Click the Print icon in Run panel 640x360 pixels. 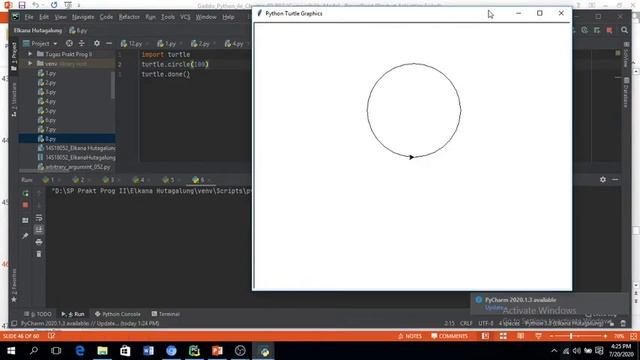39,242
